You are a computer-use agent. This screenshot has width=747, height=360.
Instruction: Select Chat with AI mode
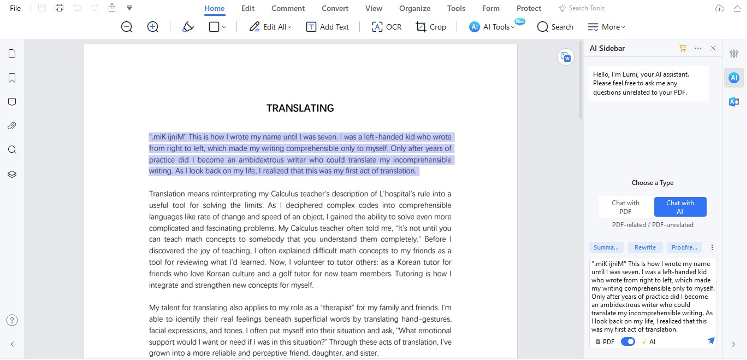(x=680, y=207)
